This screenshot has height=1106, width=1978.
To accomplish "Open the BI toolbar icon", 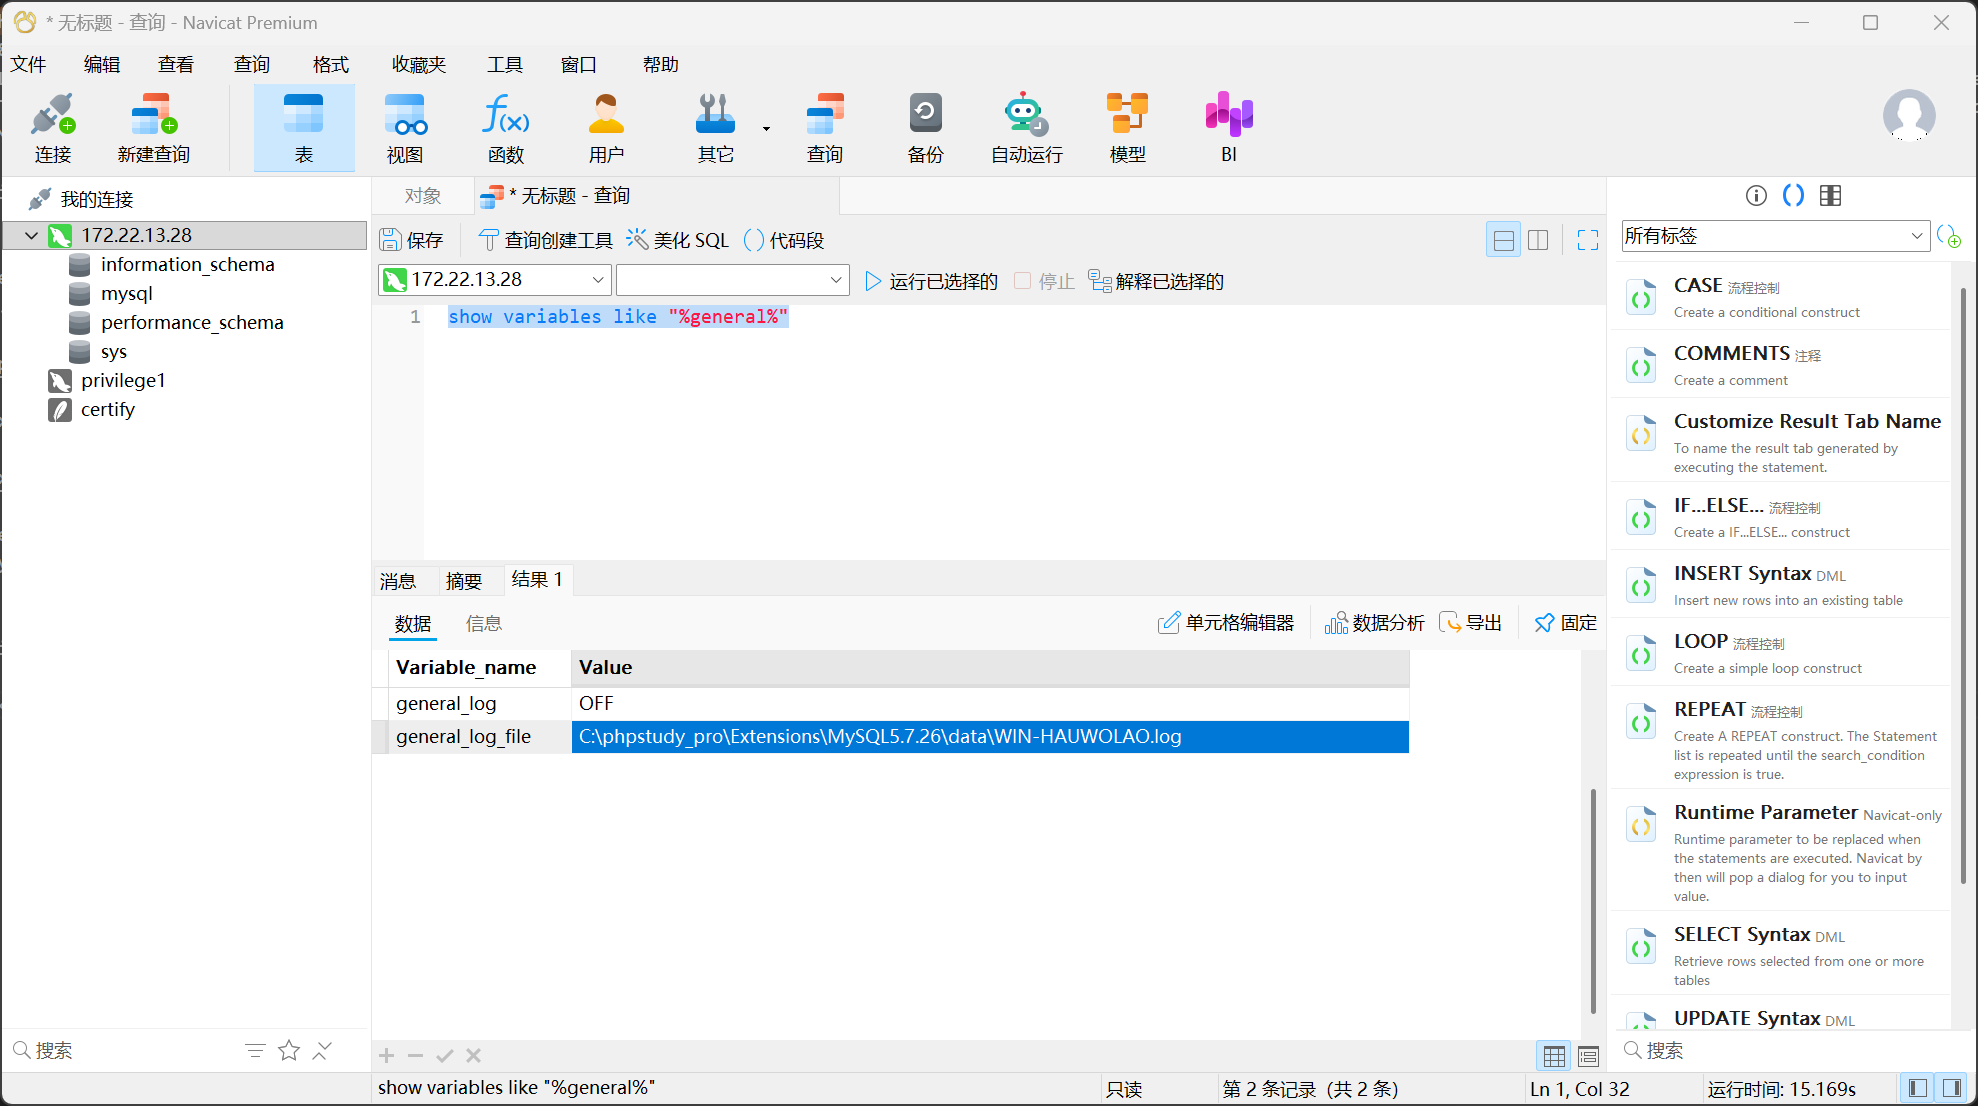I will coord(1228,127).
